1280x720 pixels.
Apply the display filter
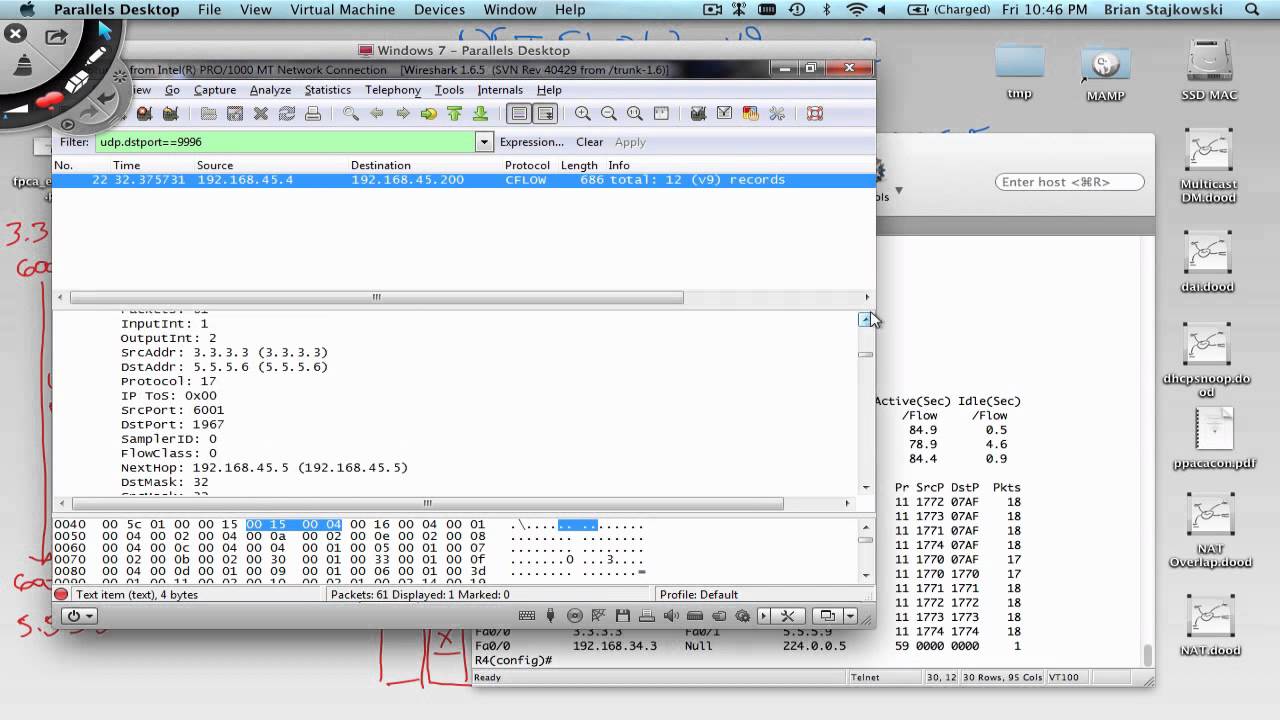pyautogui.click(x=630, y=142)
